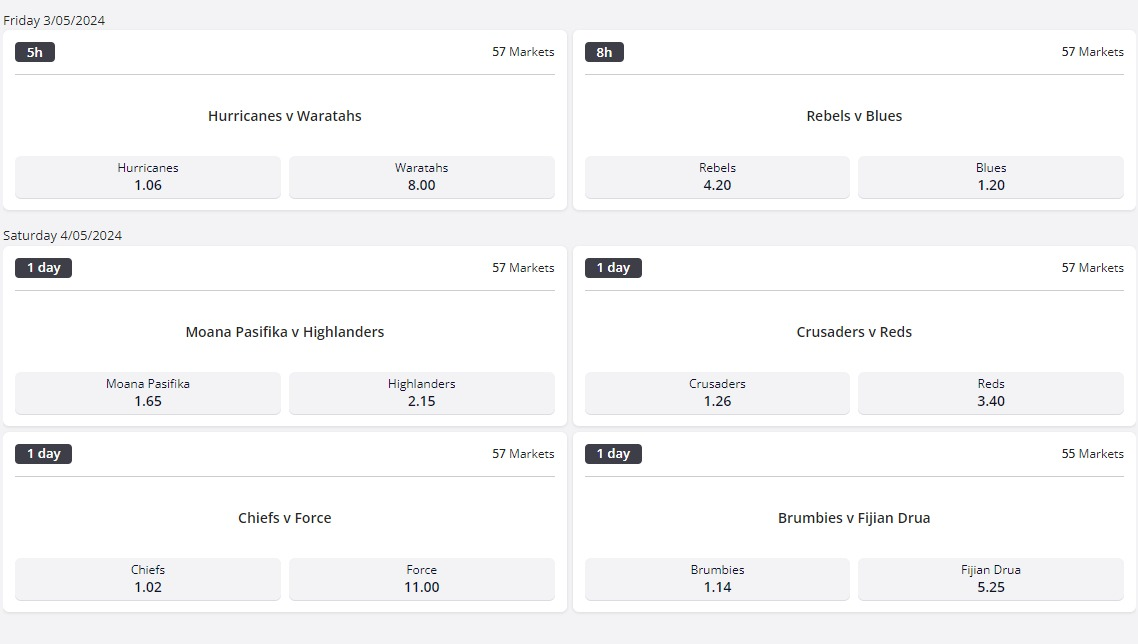
Task: Bet on Force at 11.00
Action: tap(421, 579)
